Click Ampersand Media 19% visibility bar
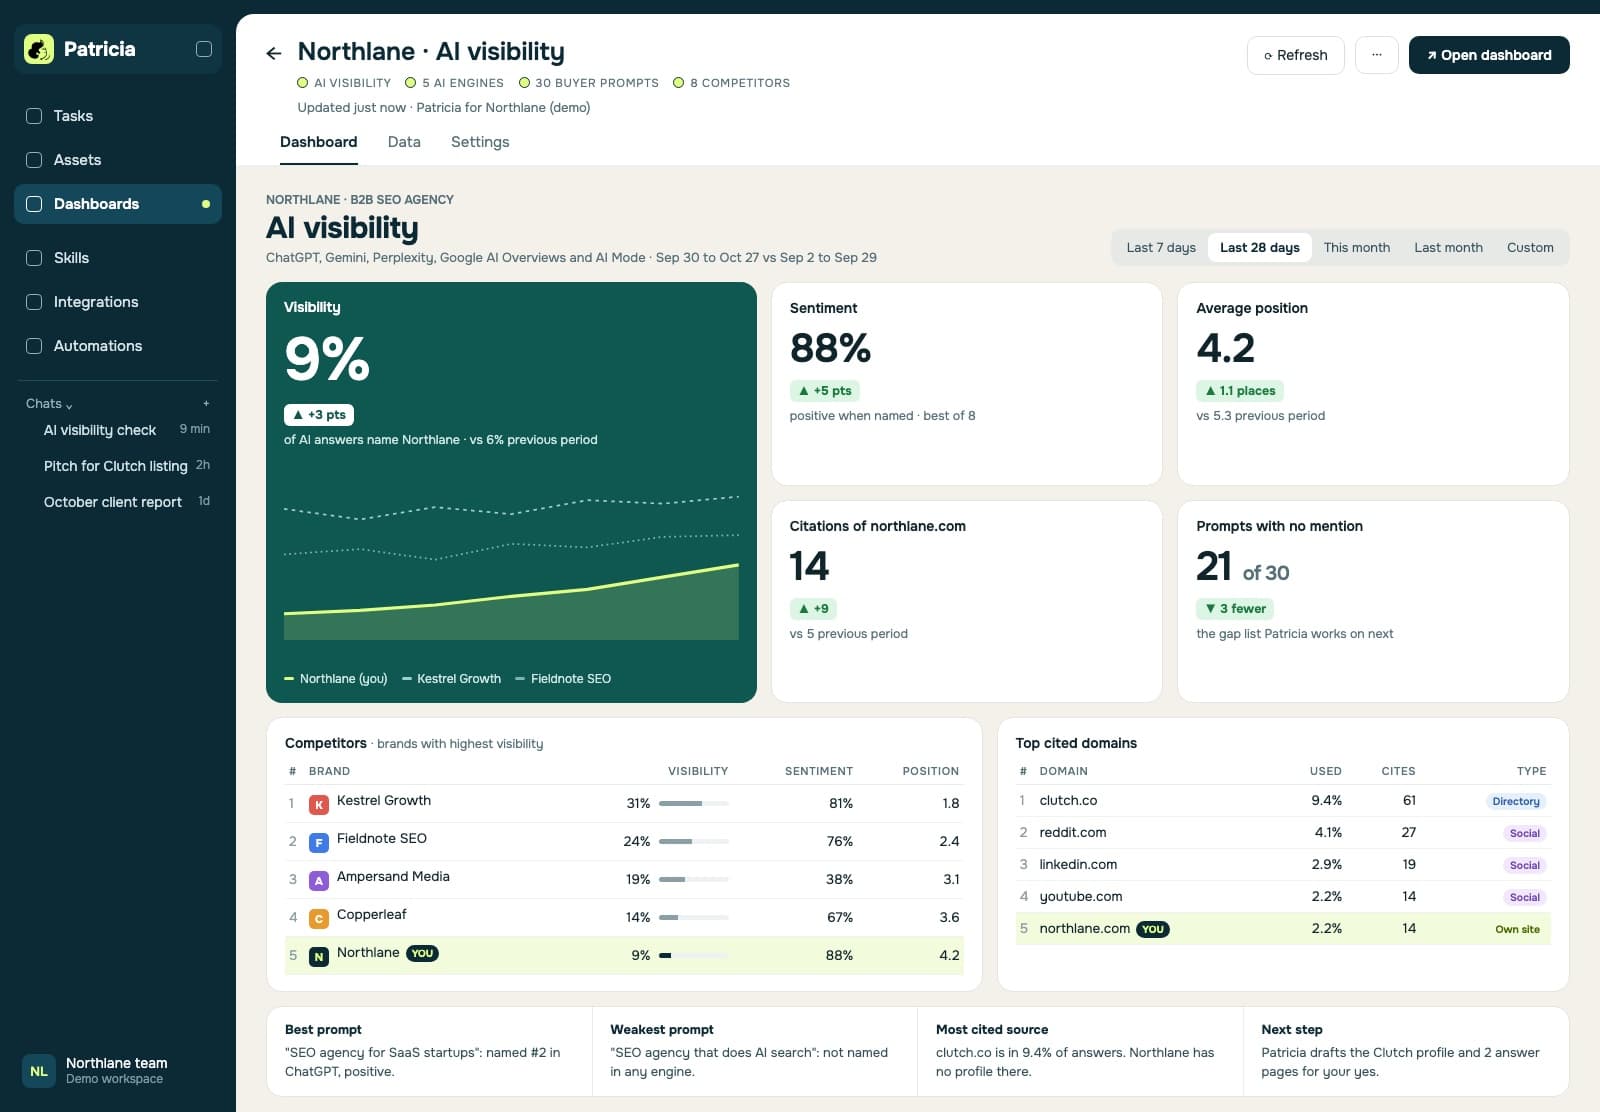Viewport: 1600px width, 1112px height. coord(694,880)
